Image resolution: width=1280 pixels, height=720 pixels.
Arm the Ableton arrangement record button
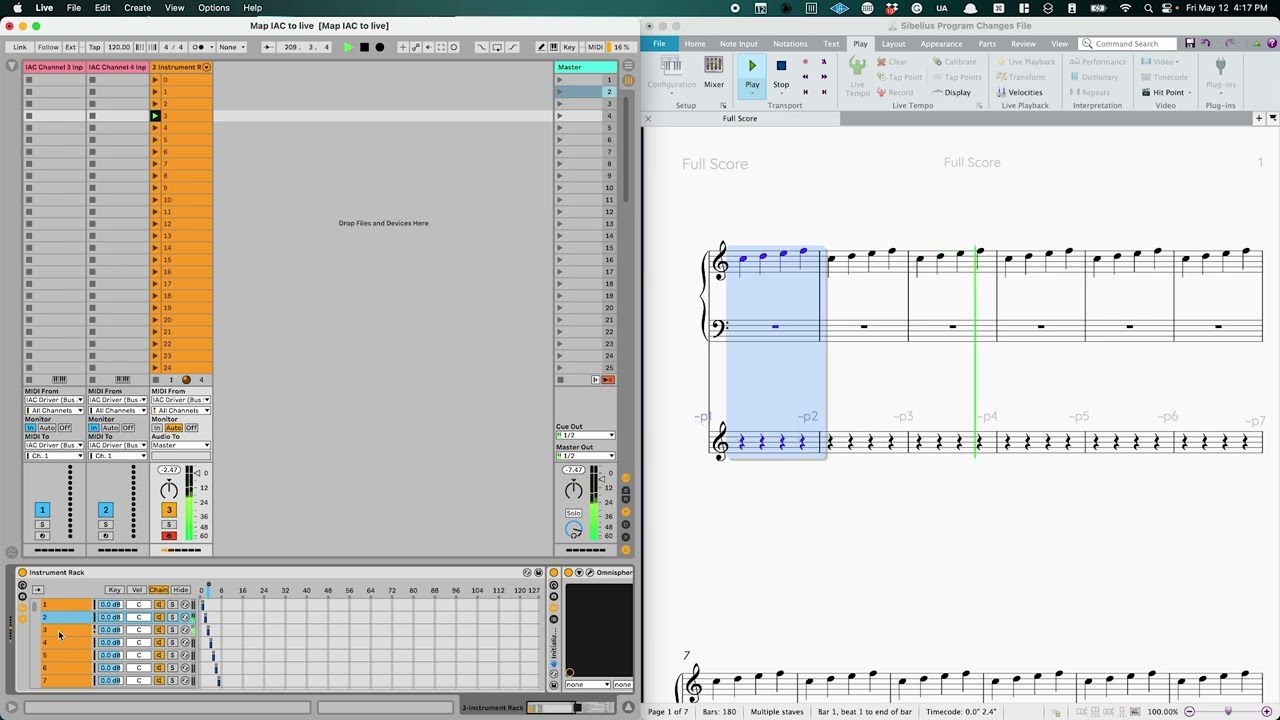coord(379,47)
